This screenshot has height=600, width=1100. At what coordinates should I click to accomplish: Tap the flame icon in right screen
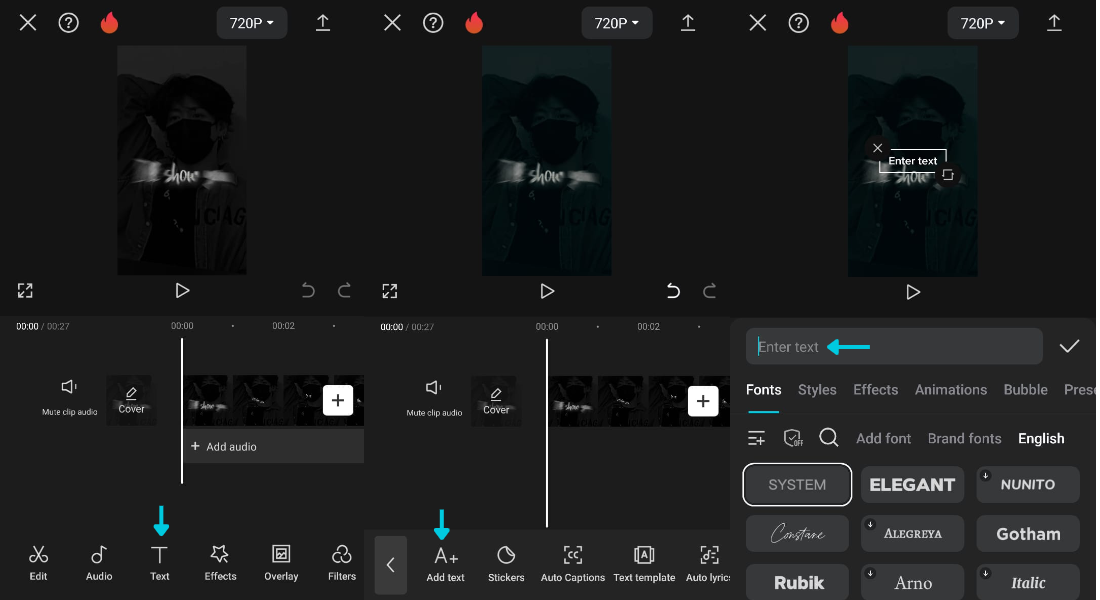pos(840,23)
